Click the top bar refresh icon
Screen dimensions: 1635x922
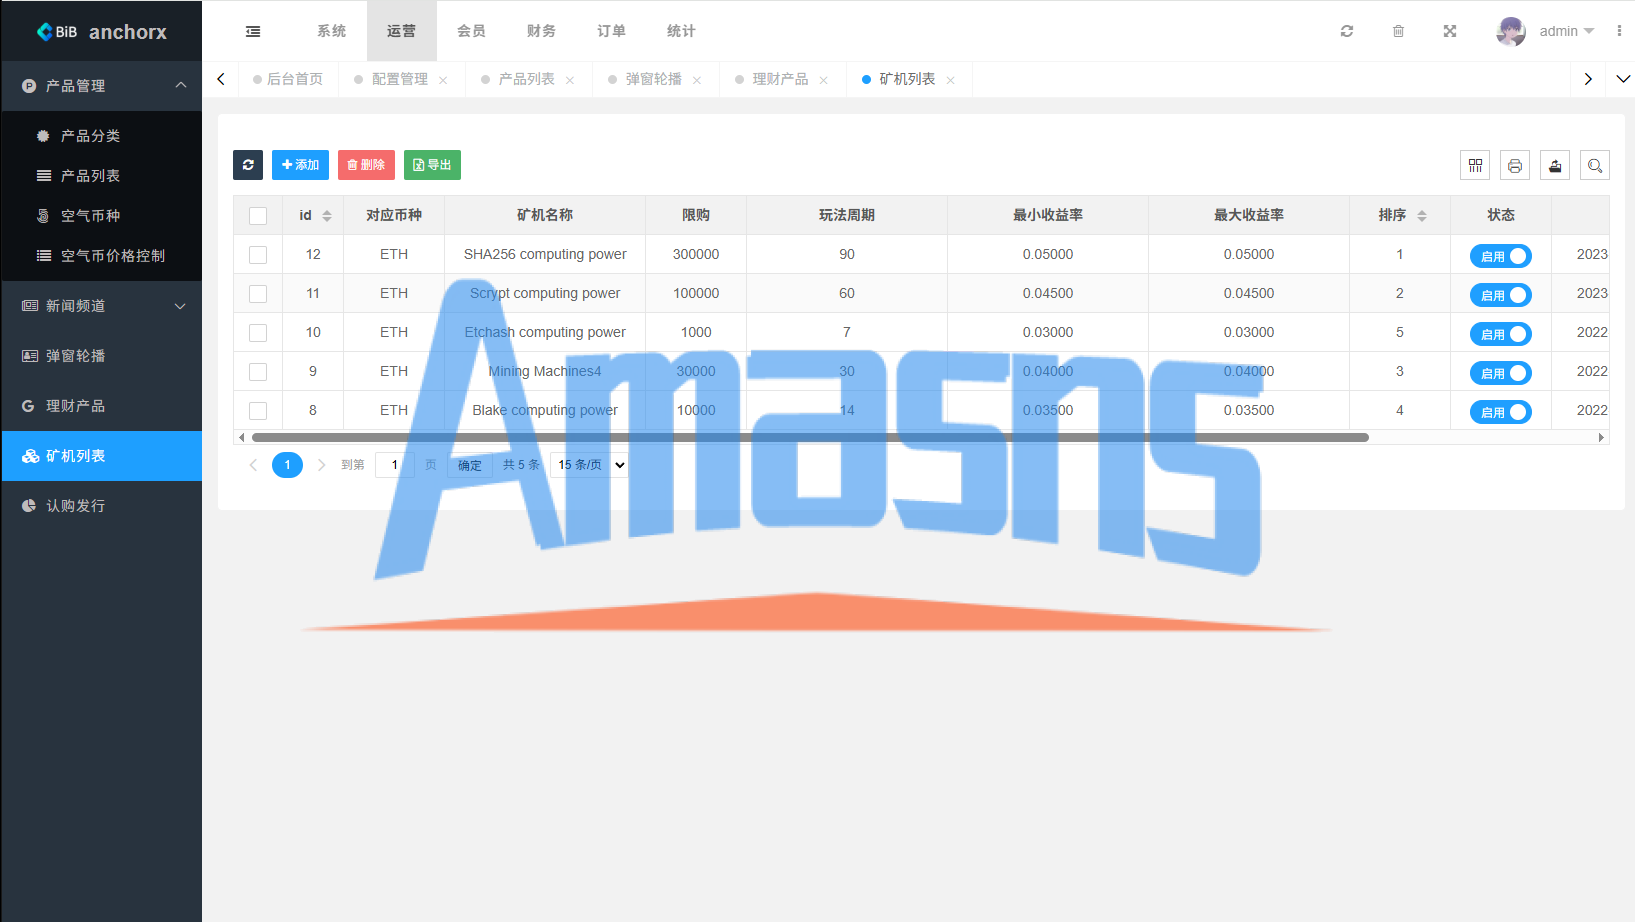1347,31
